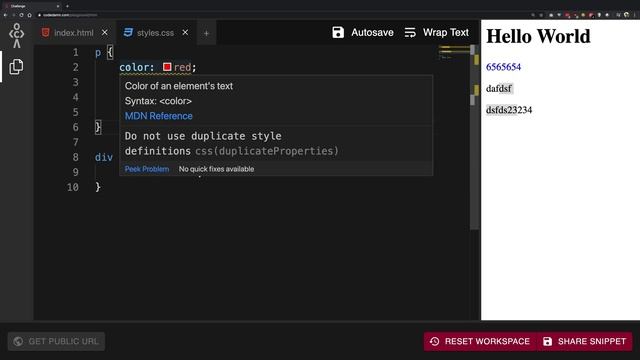Viewport: 640px width, 360px height.
Task: Click SHARE SNIPPET button
Action: [x=584, y=341]
